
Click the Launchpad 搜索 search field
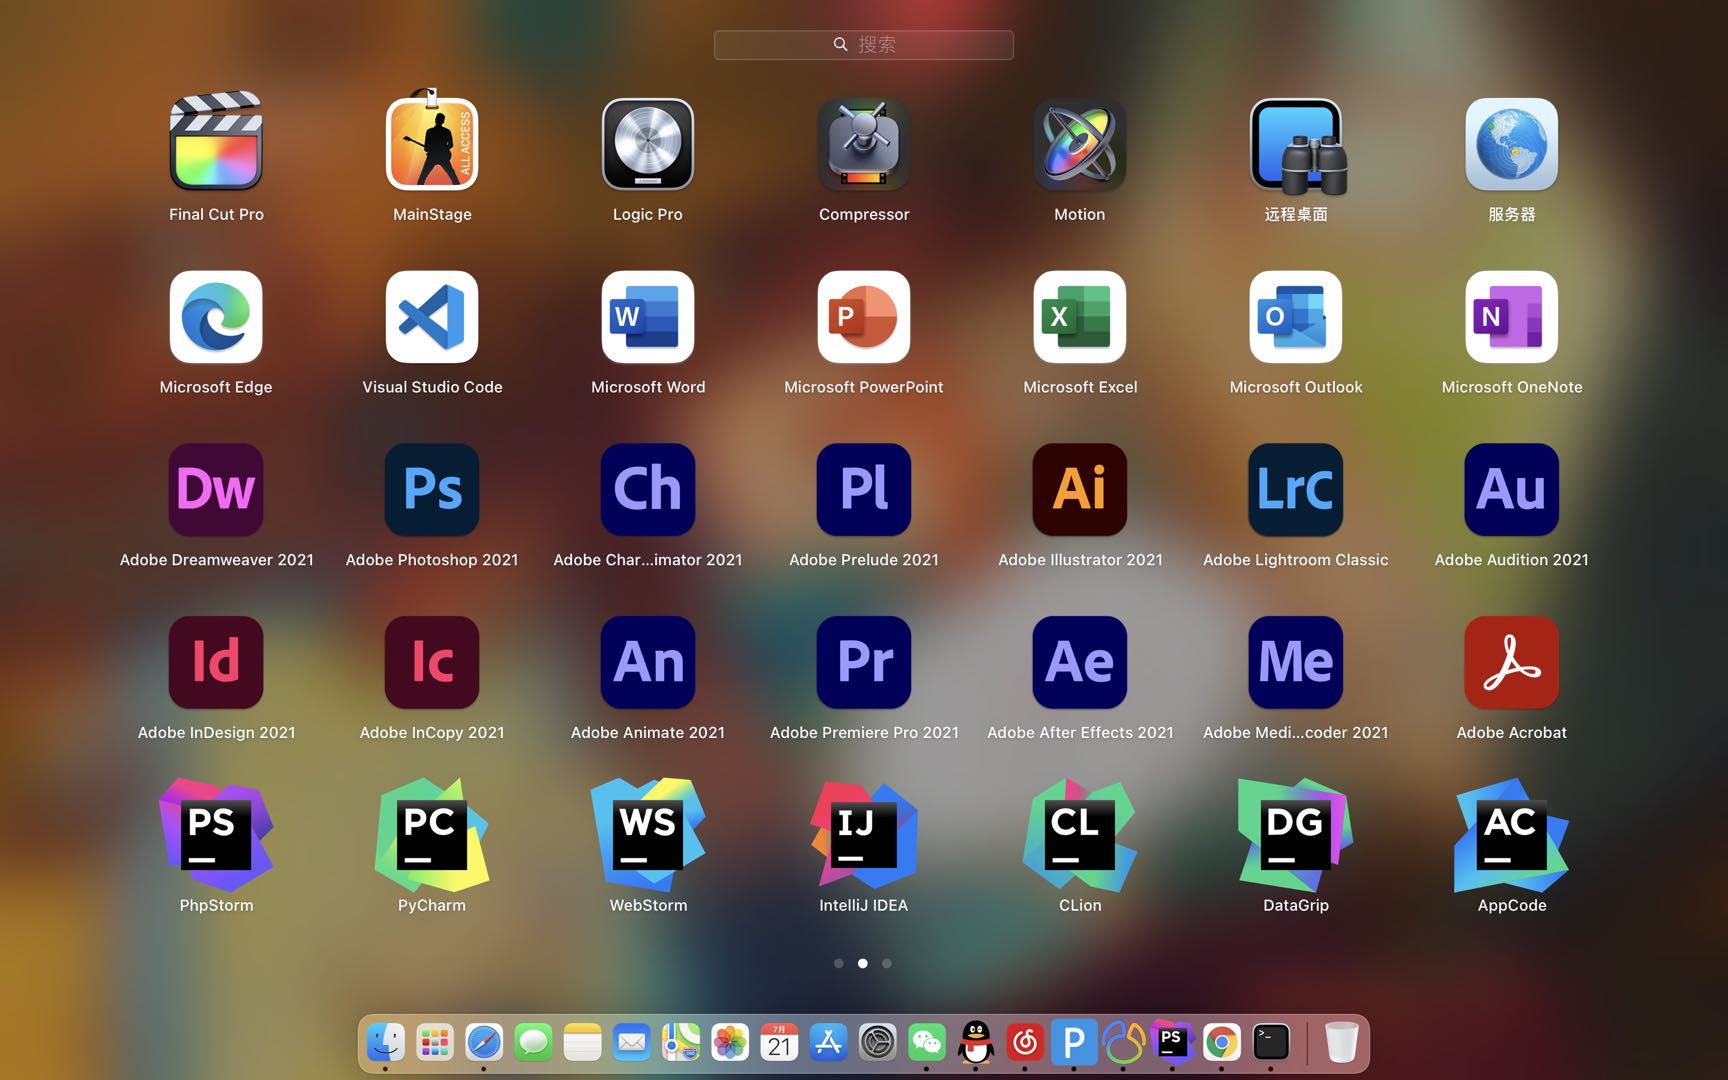pos(864,44)
